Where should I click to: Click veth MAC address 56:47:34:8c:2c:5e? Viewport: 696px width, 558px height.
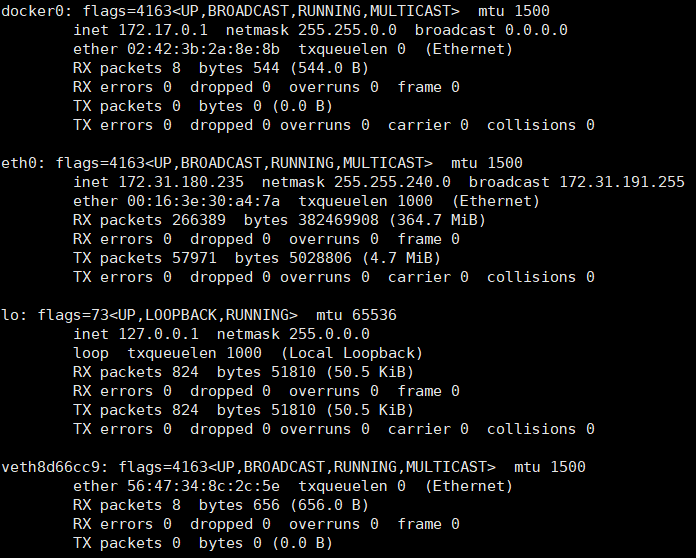coord(203,486)
